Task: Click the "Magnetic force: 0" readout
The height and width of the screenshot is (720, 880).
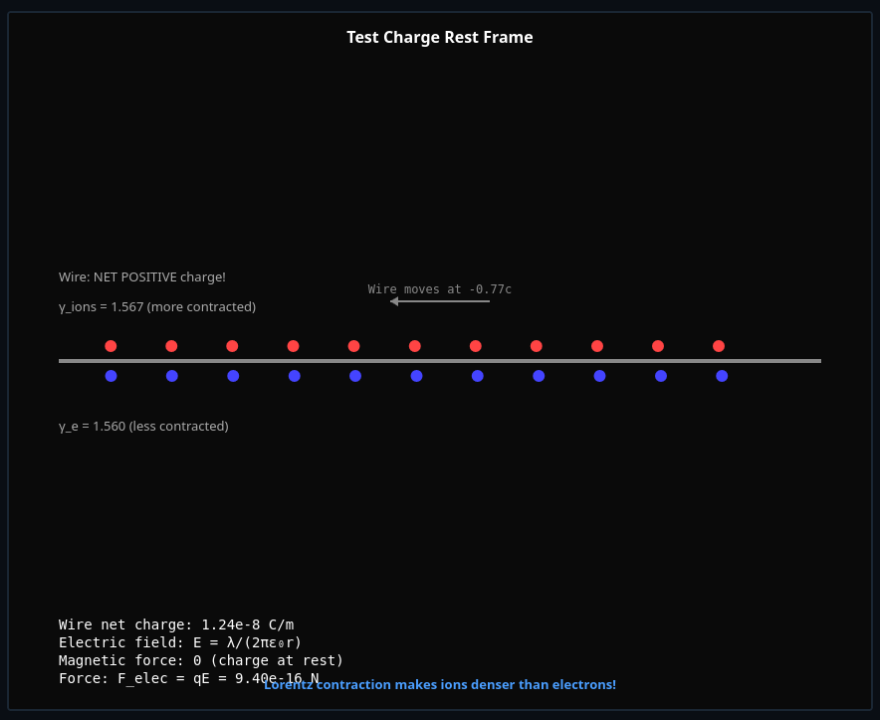Action: (200, 661)
